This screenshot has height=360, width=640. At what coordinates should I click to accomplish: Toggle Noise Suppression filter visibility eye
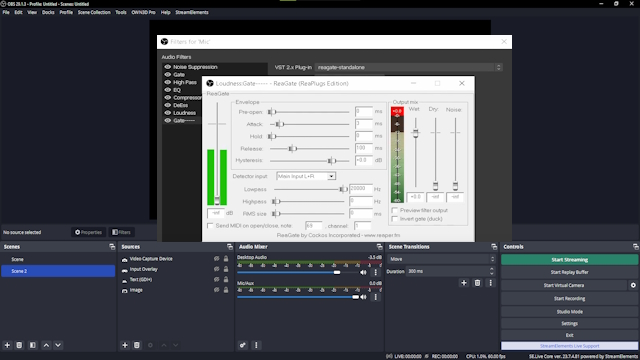(x=167, y=67)
